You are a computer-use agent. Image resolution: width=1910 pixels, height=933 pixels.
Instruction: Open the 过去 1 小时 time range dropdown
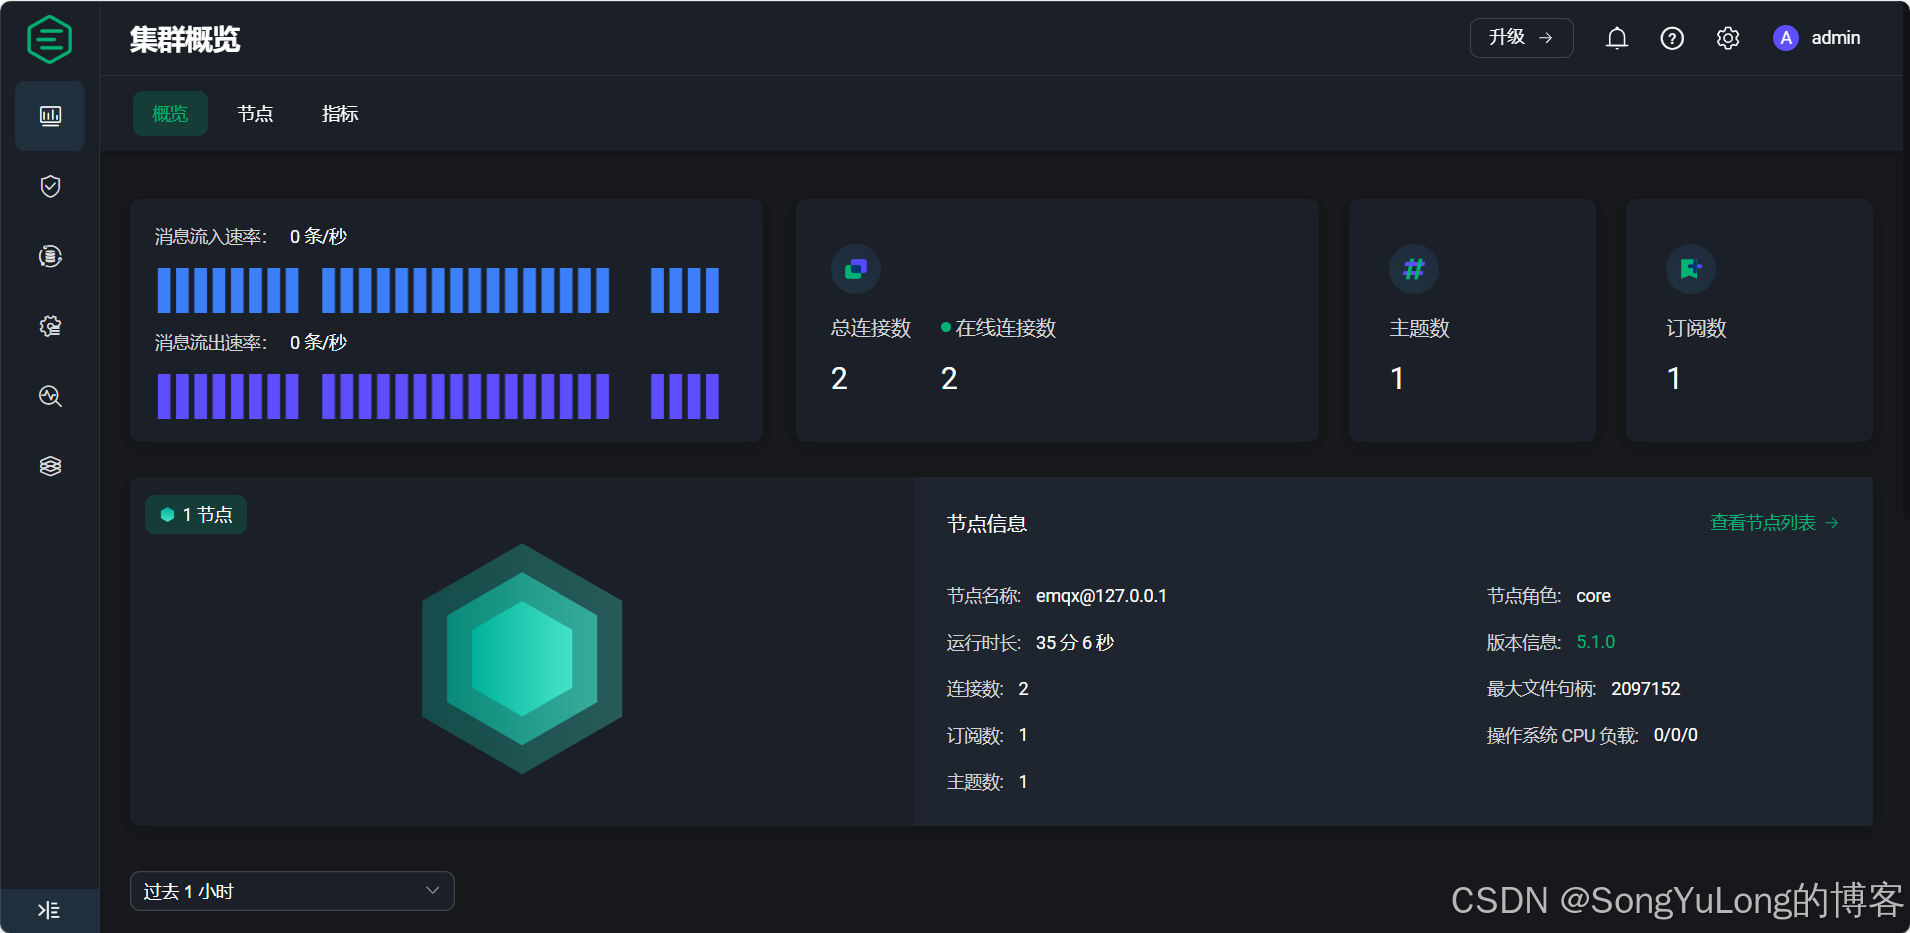(292, 891)
